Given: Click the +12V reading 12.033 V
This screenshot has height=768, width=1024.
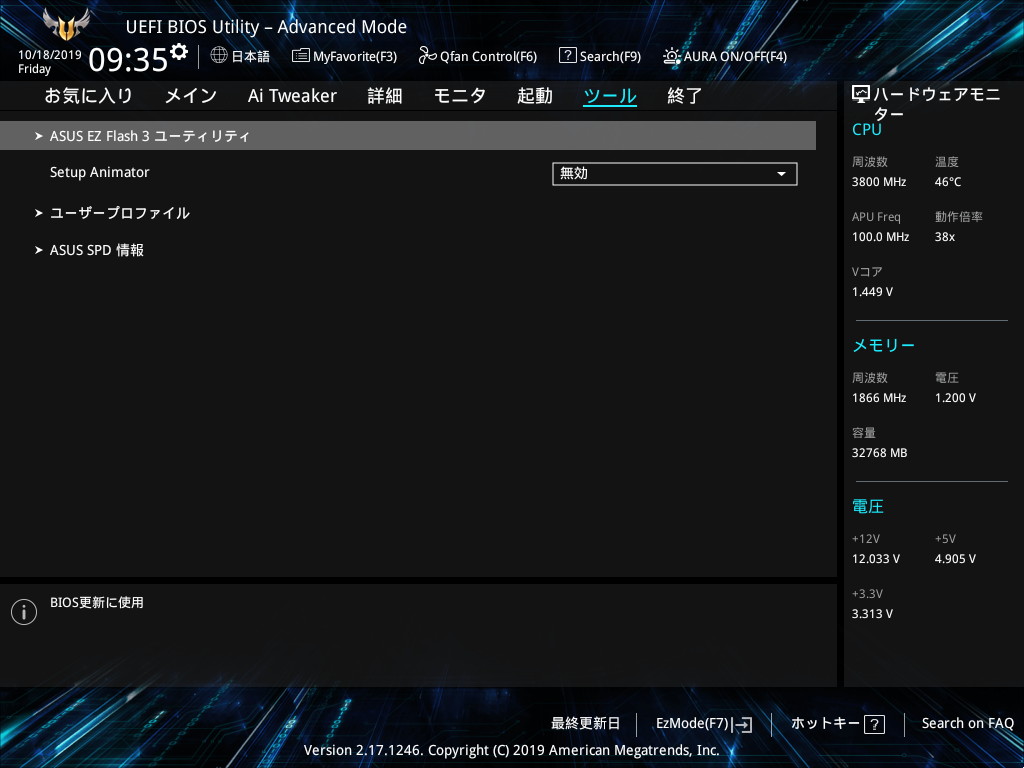Looking at the screenshot, I should pyautogui.click(x=875, y=559).
